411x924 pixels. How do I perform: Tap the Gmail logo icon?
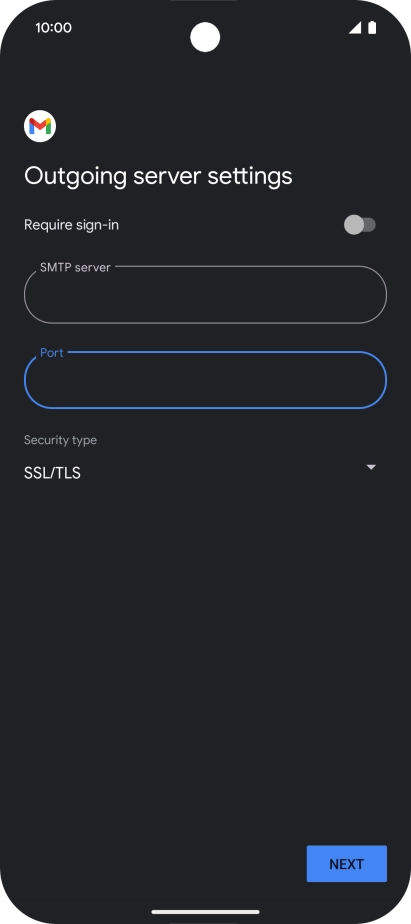click(40, 126)
